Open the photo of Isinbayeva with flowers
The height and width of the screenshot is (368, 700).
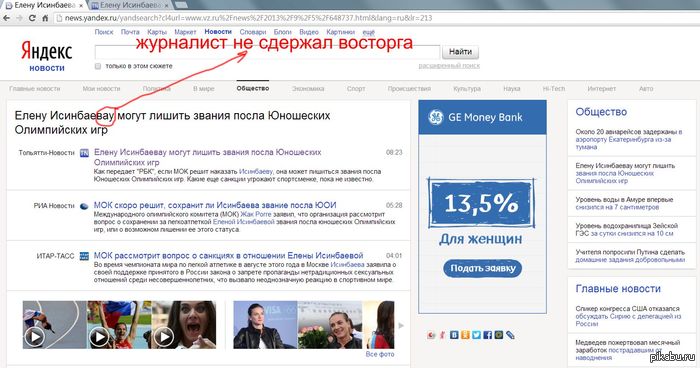(x=329, y=325)
